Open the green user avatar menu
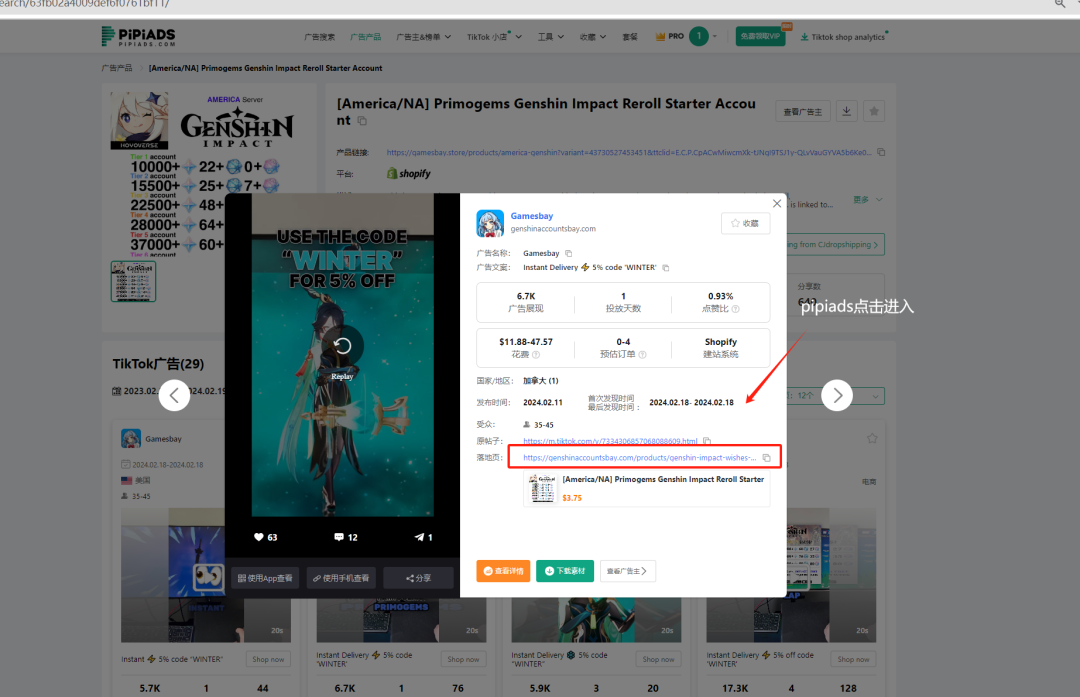The width and height of the screenshot is (1080, 697). (x=698, y=37)
